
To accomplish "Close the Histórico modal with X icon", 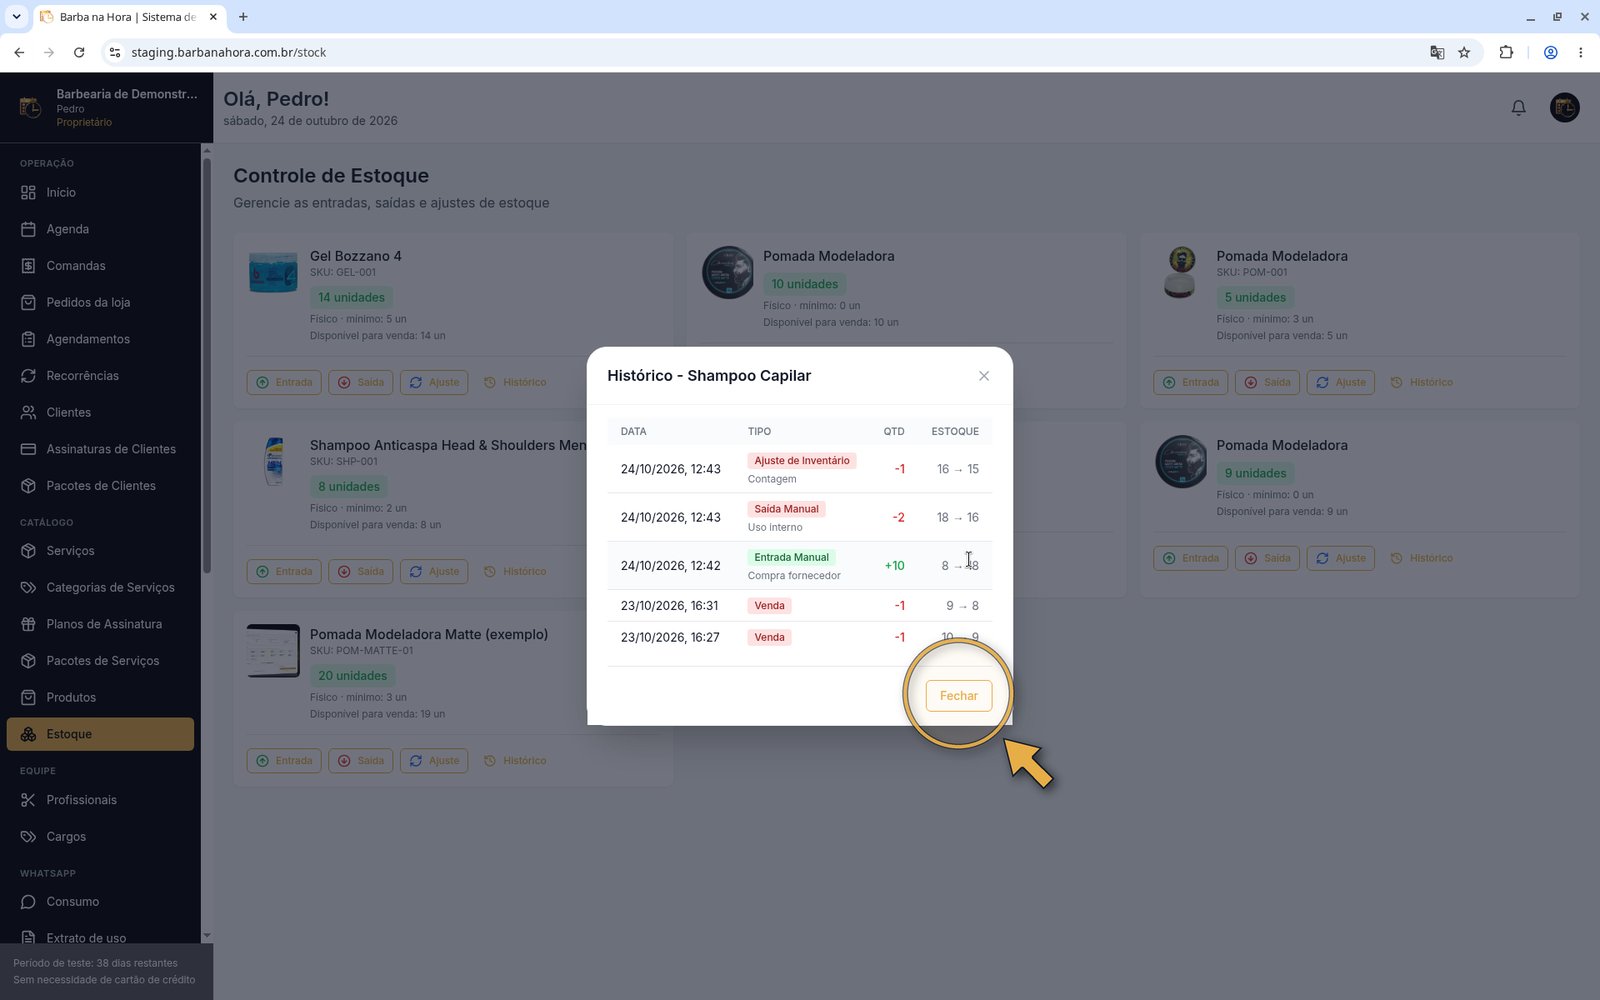I will pyautogui.click(x=984, y=376).
